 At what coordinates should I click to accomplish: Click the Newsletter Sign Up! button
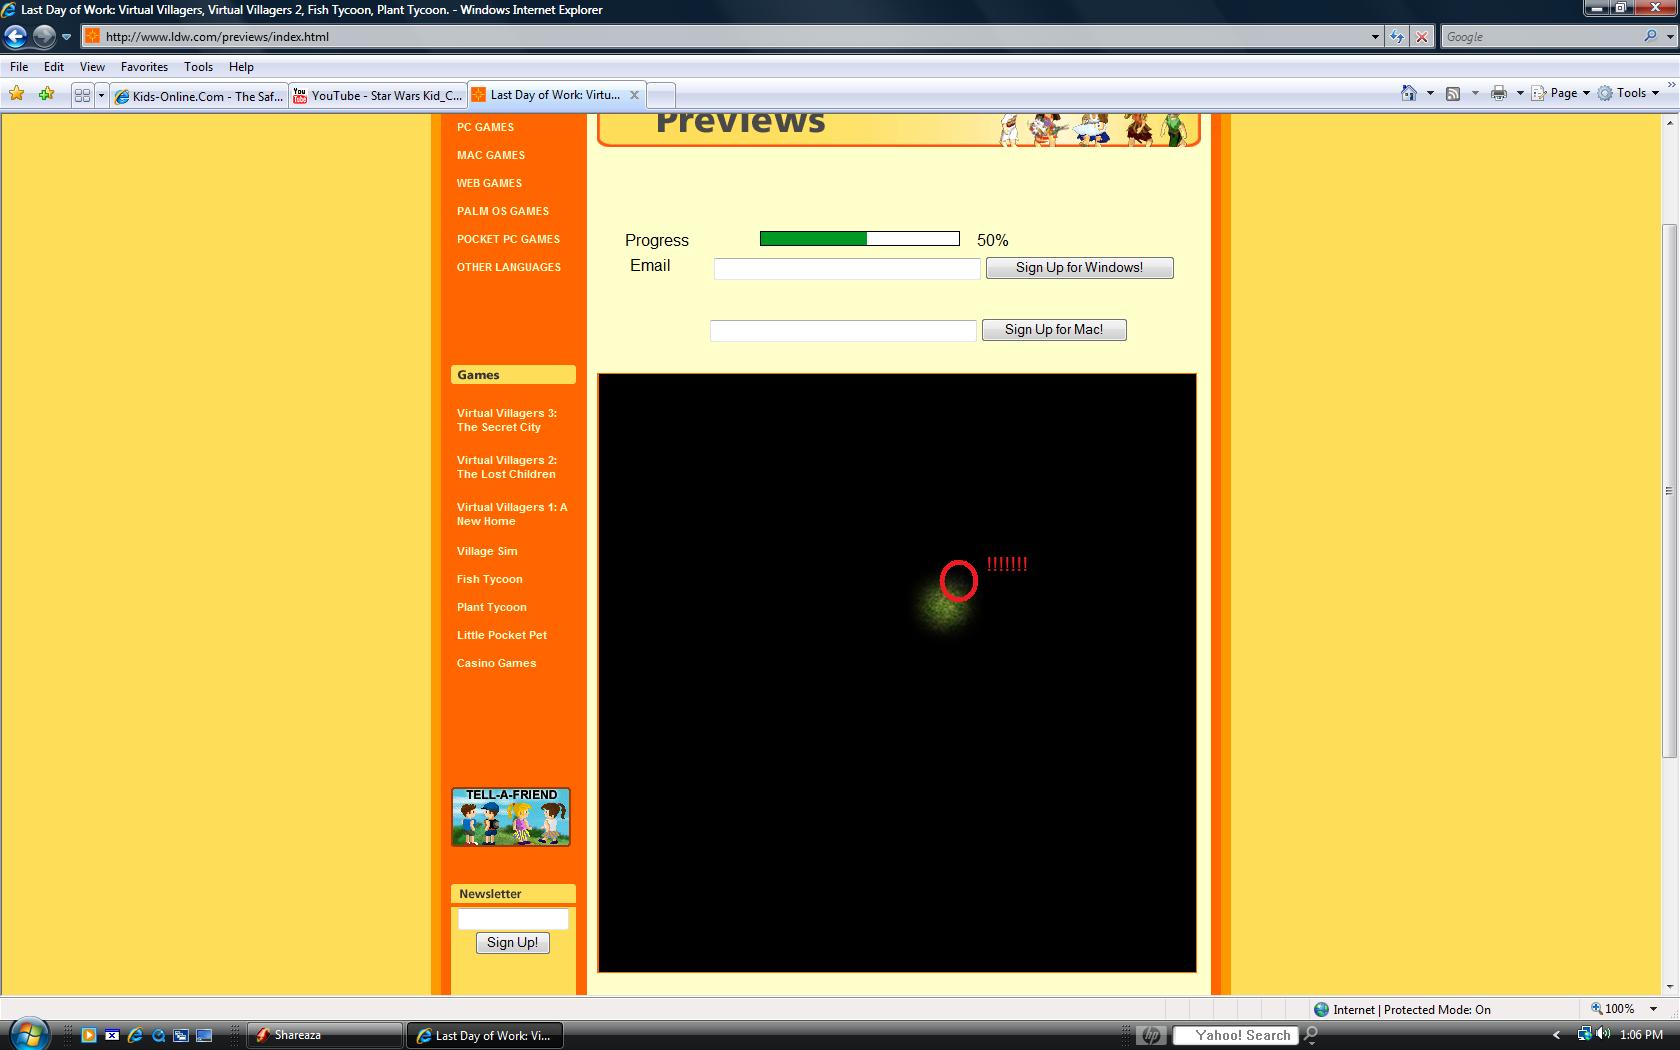(x=513, y=943)
